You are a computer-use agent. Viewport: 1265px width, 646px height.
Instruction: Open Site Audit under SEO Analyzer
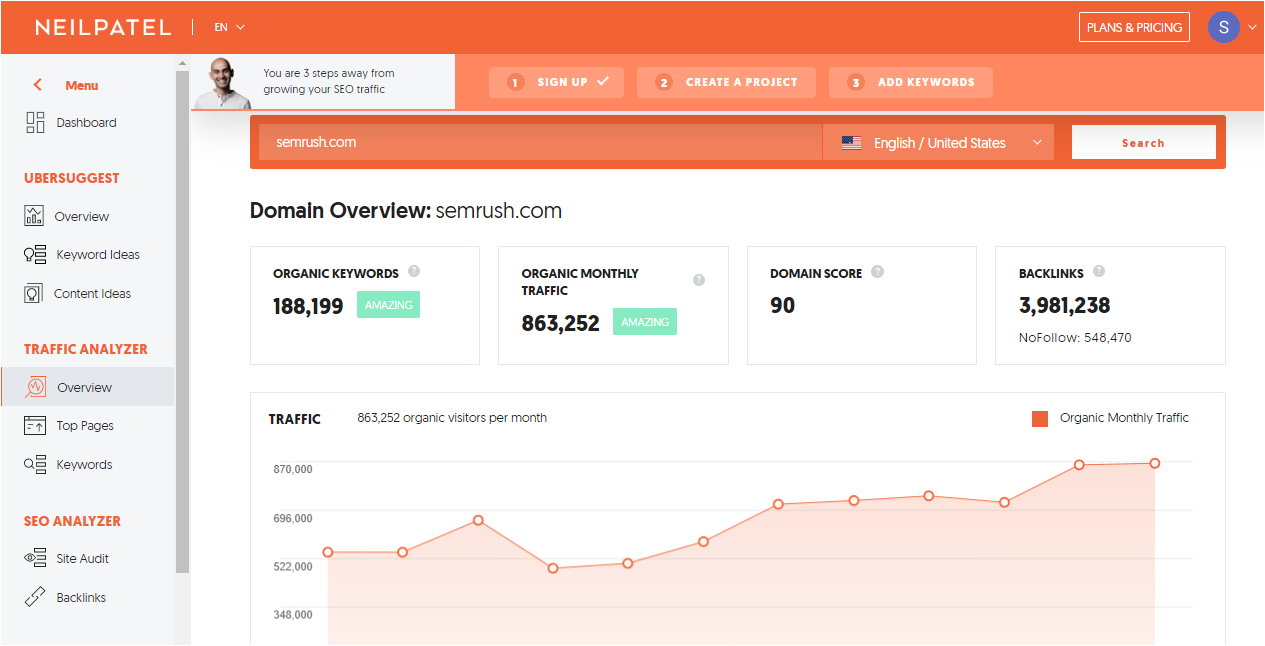(83, 559)
